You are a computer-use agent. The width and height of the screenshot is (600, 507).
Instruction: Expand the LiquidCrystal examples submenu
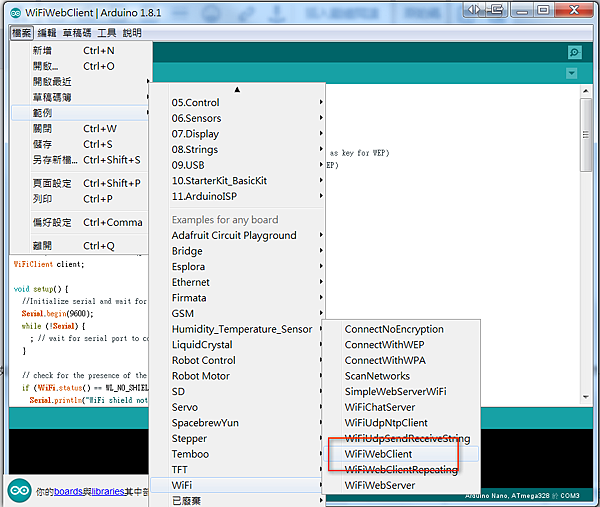(237, 345)
